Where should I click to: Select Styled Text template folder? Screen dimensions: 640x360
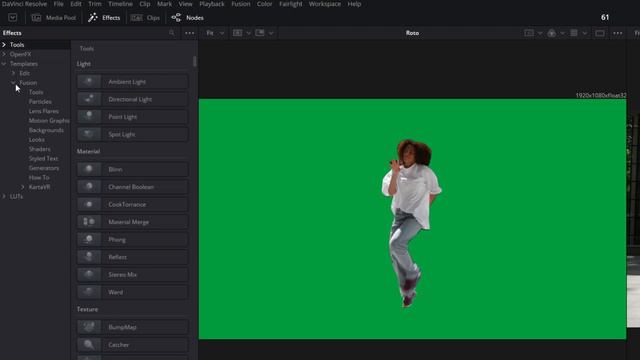click(43, 158)
